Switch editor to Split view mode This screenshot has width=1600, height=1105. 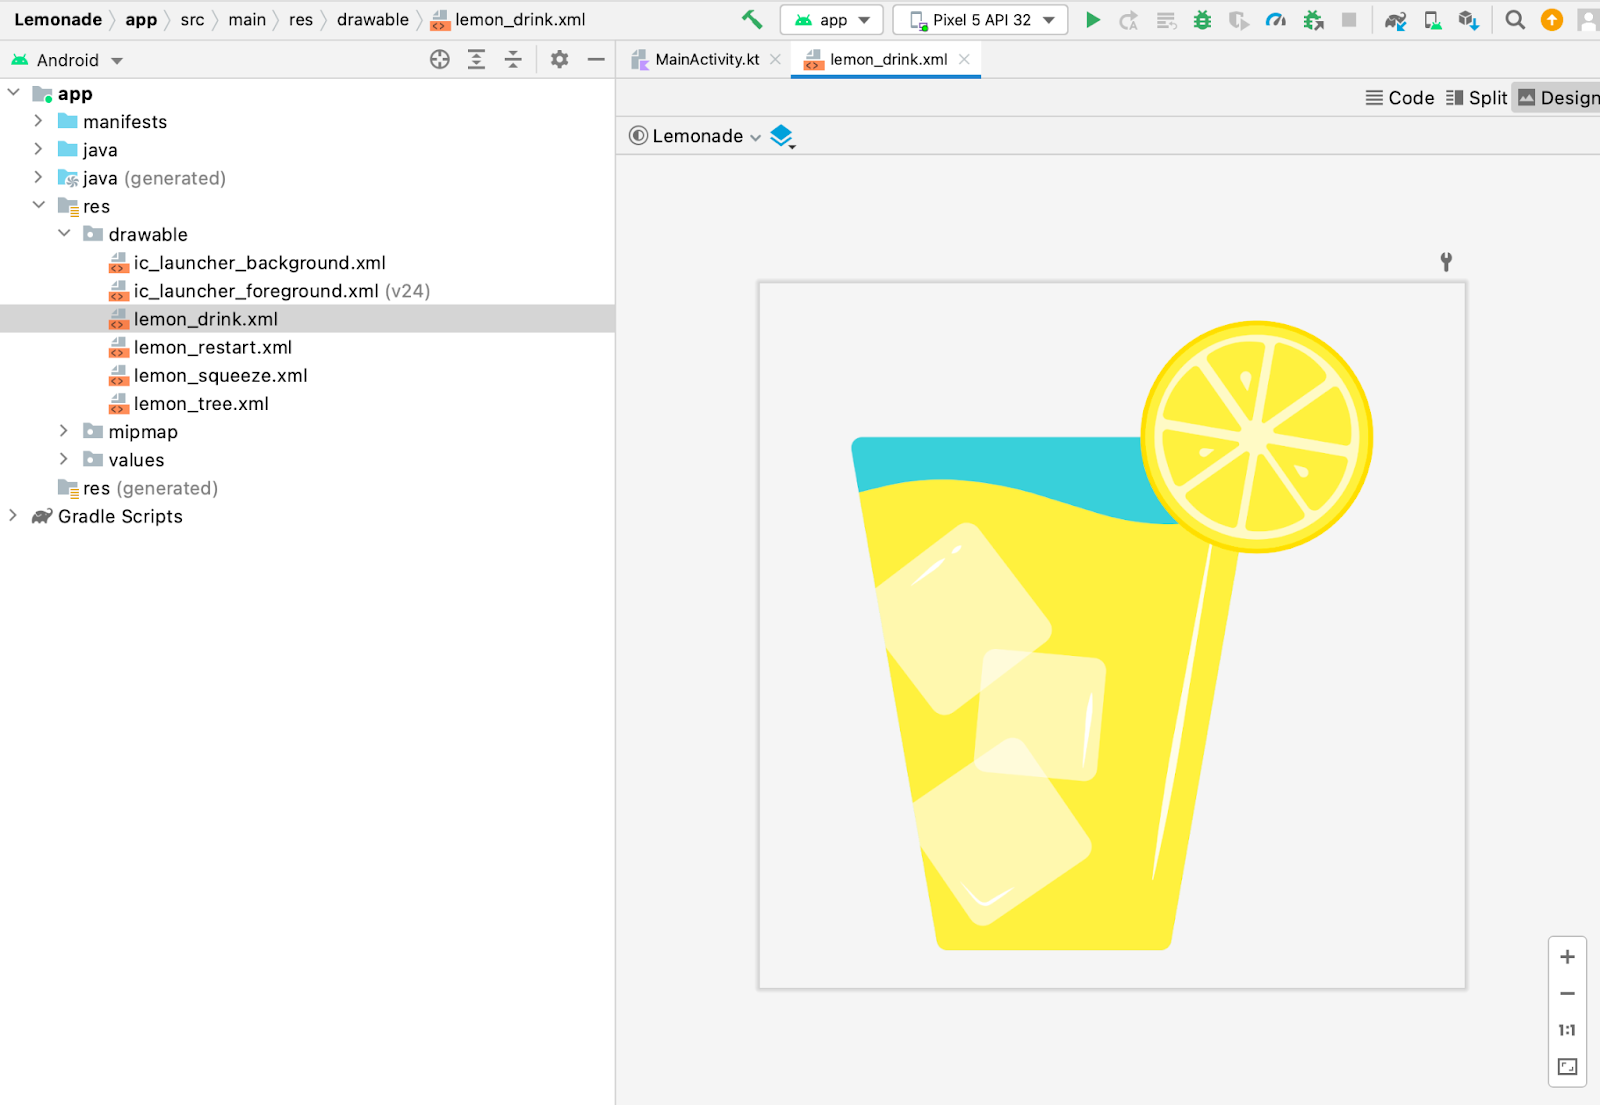click(1477, 98)
